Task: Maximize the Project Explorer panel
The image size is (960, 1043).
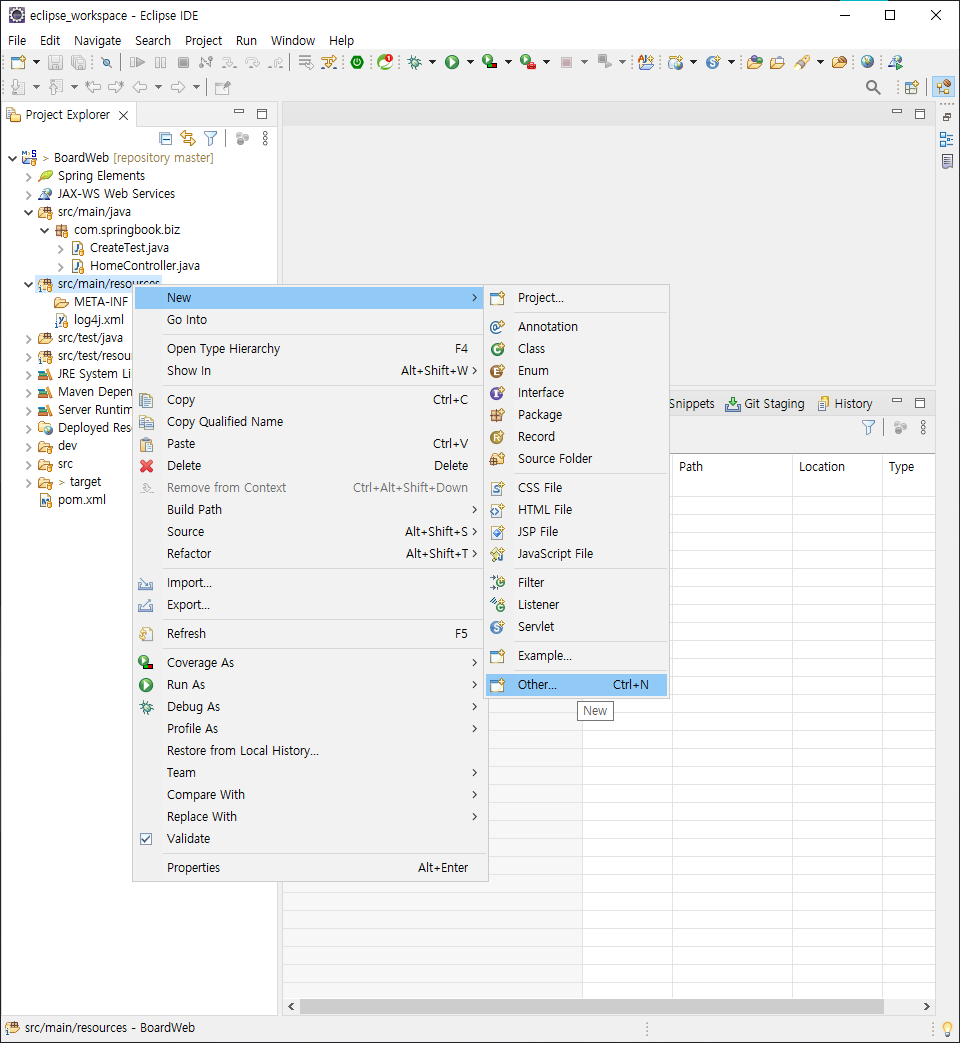Action: pyautogui.click(x=262, y=114)
